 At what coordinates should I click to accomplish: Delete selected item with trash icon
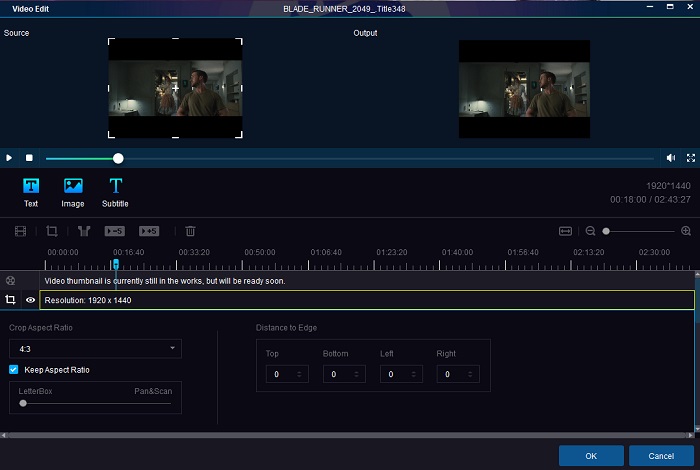pyautogui.click(x=190, y=231)
